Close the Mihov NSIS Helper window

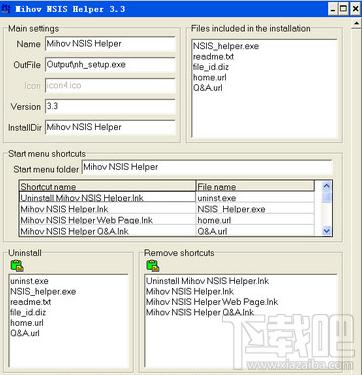pyautogui.click(x=355, y=9)
